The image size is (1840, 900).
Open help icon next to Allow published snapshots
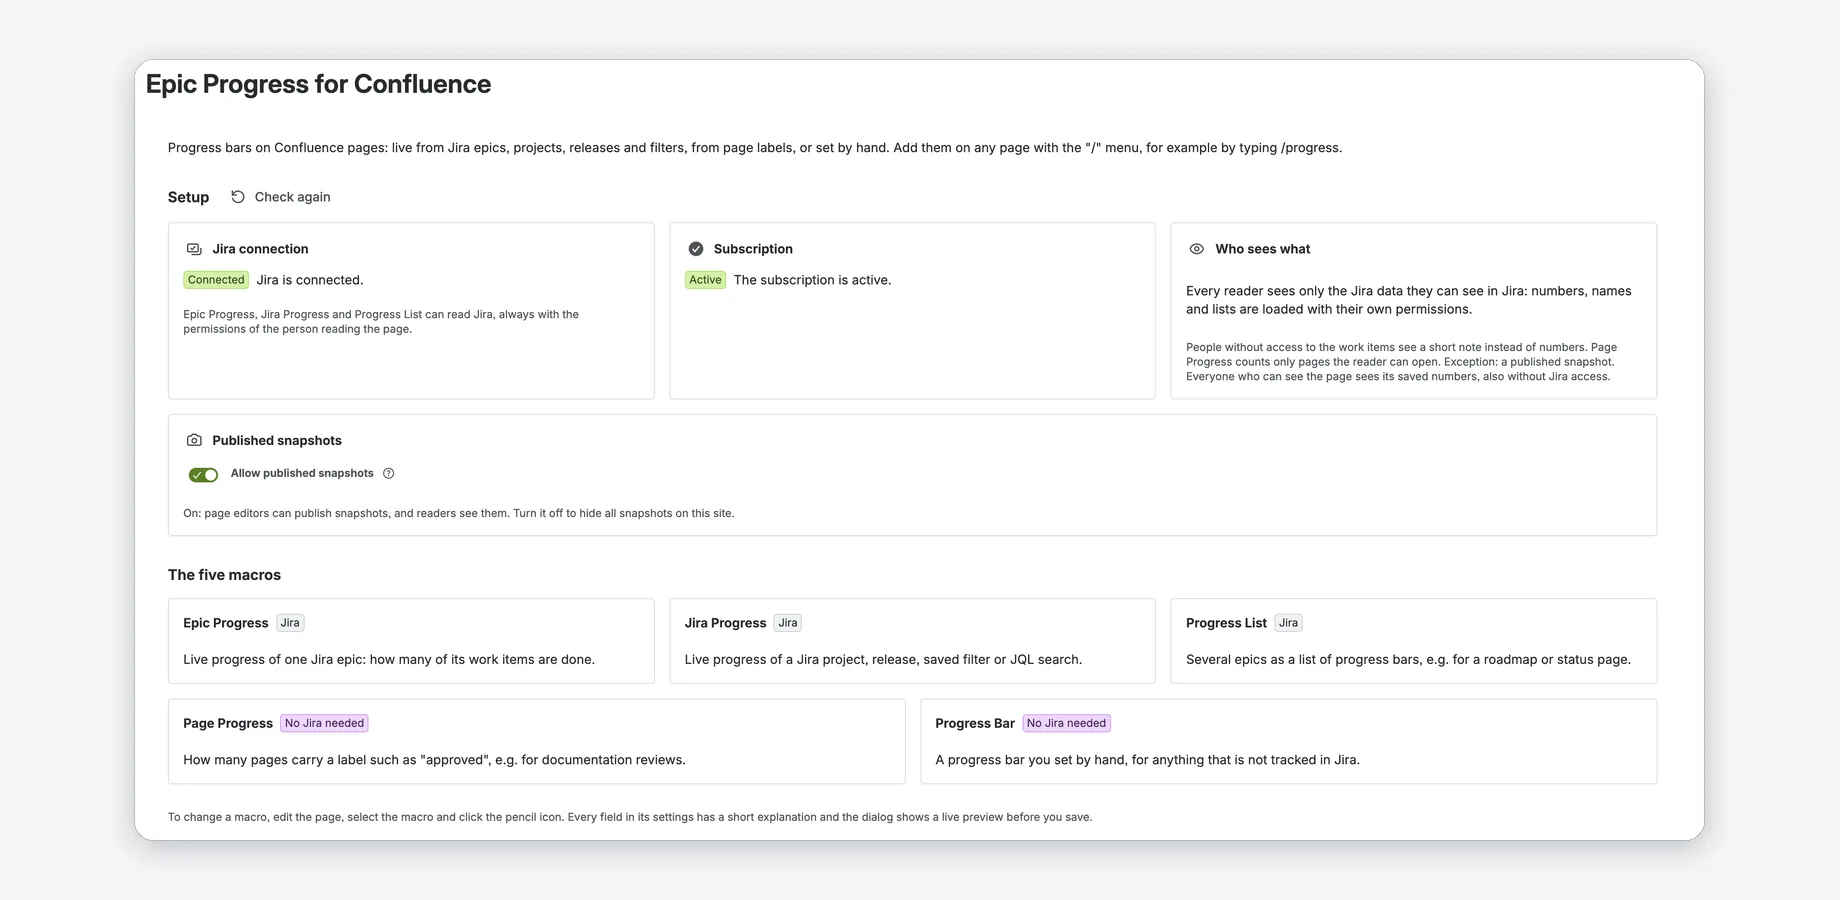pos(389,473)
